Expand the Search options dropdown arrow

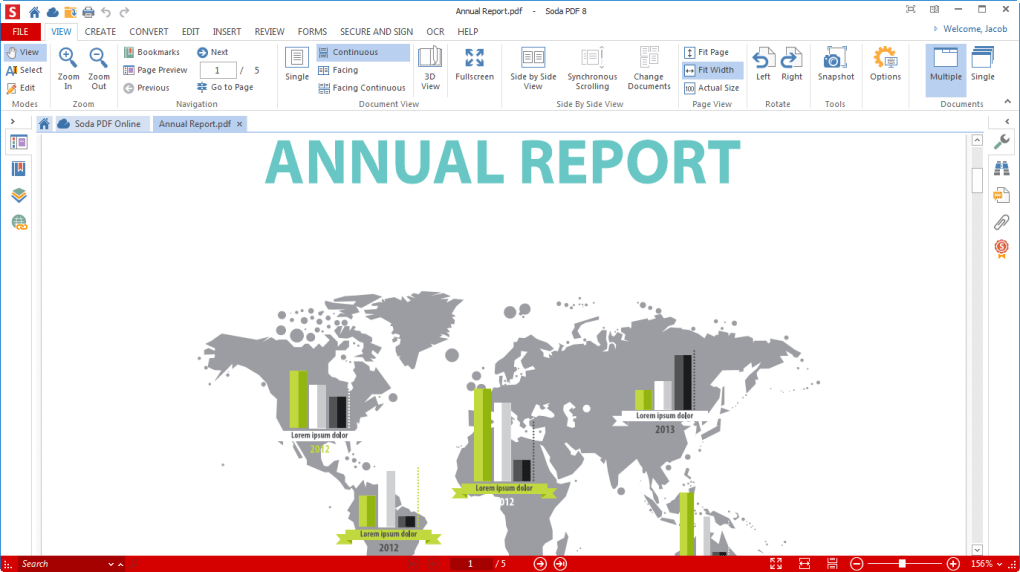(x=110, y=564)
